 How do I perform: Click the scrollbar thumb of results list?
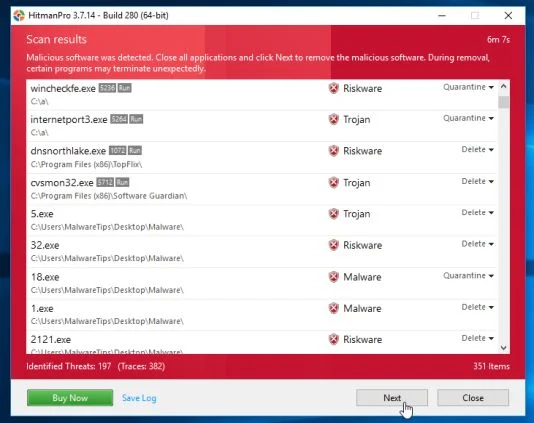(x=504, y=102)
